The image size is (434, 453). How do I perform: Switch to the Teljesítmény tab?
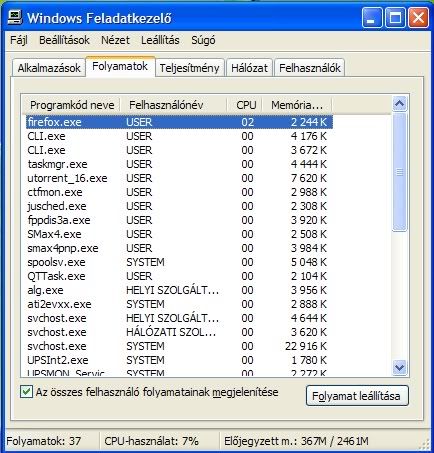tap(189, 68)
